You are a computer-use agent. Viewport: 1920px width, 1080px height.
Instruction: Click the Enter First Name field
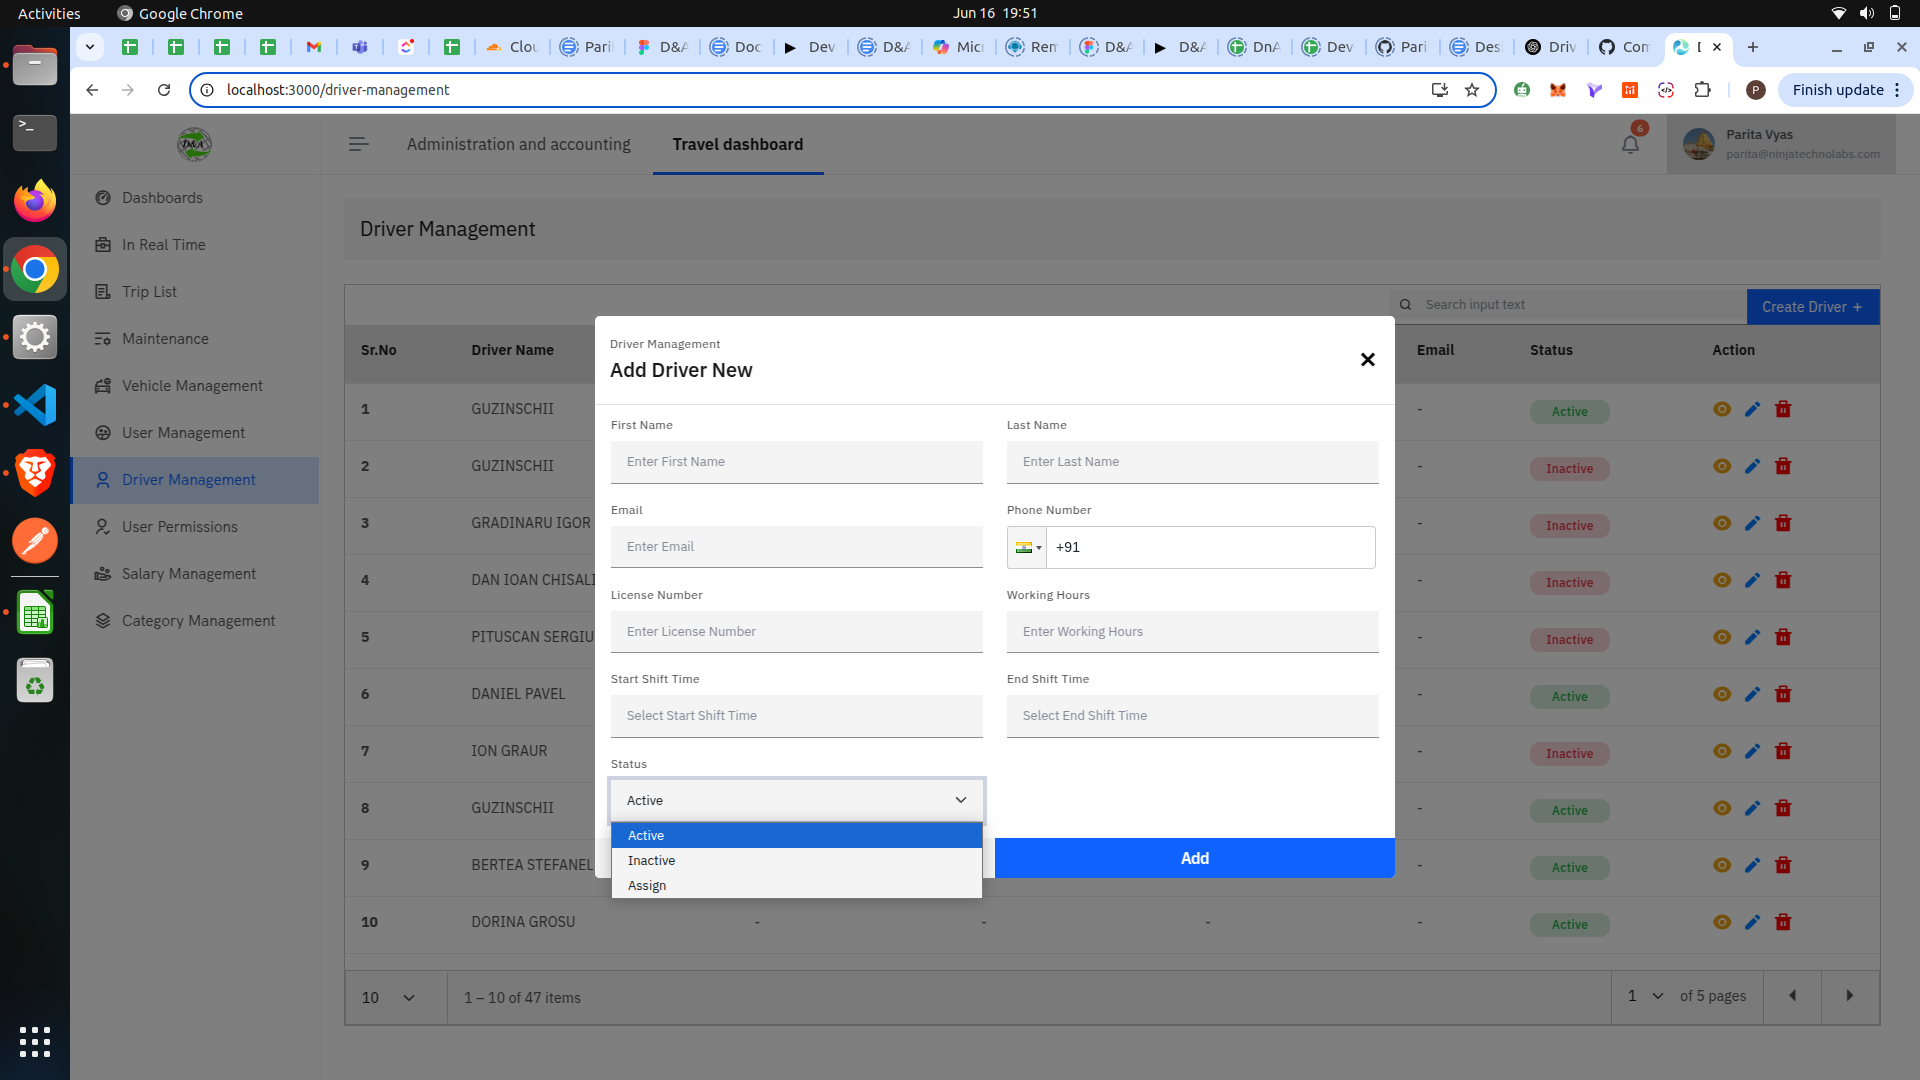796,462
